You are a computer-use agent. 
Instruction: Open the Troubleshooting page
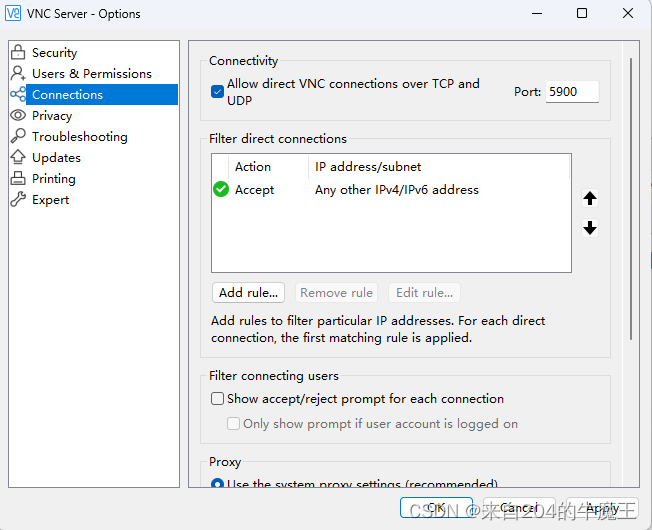click(80, 136)
